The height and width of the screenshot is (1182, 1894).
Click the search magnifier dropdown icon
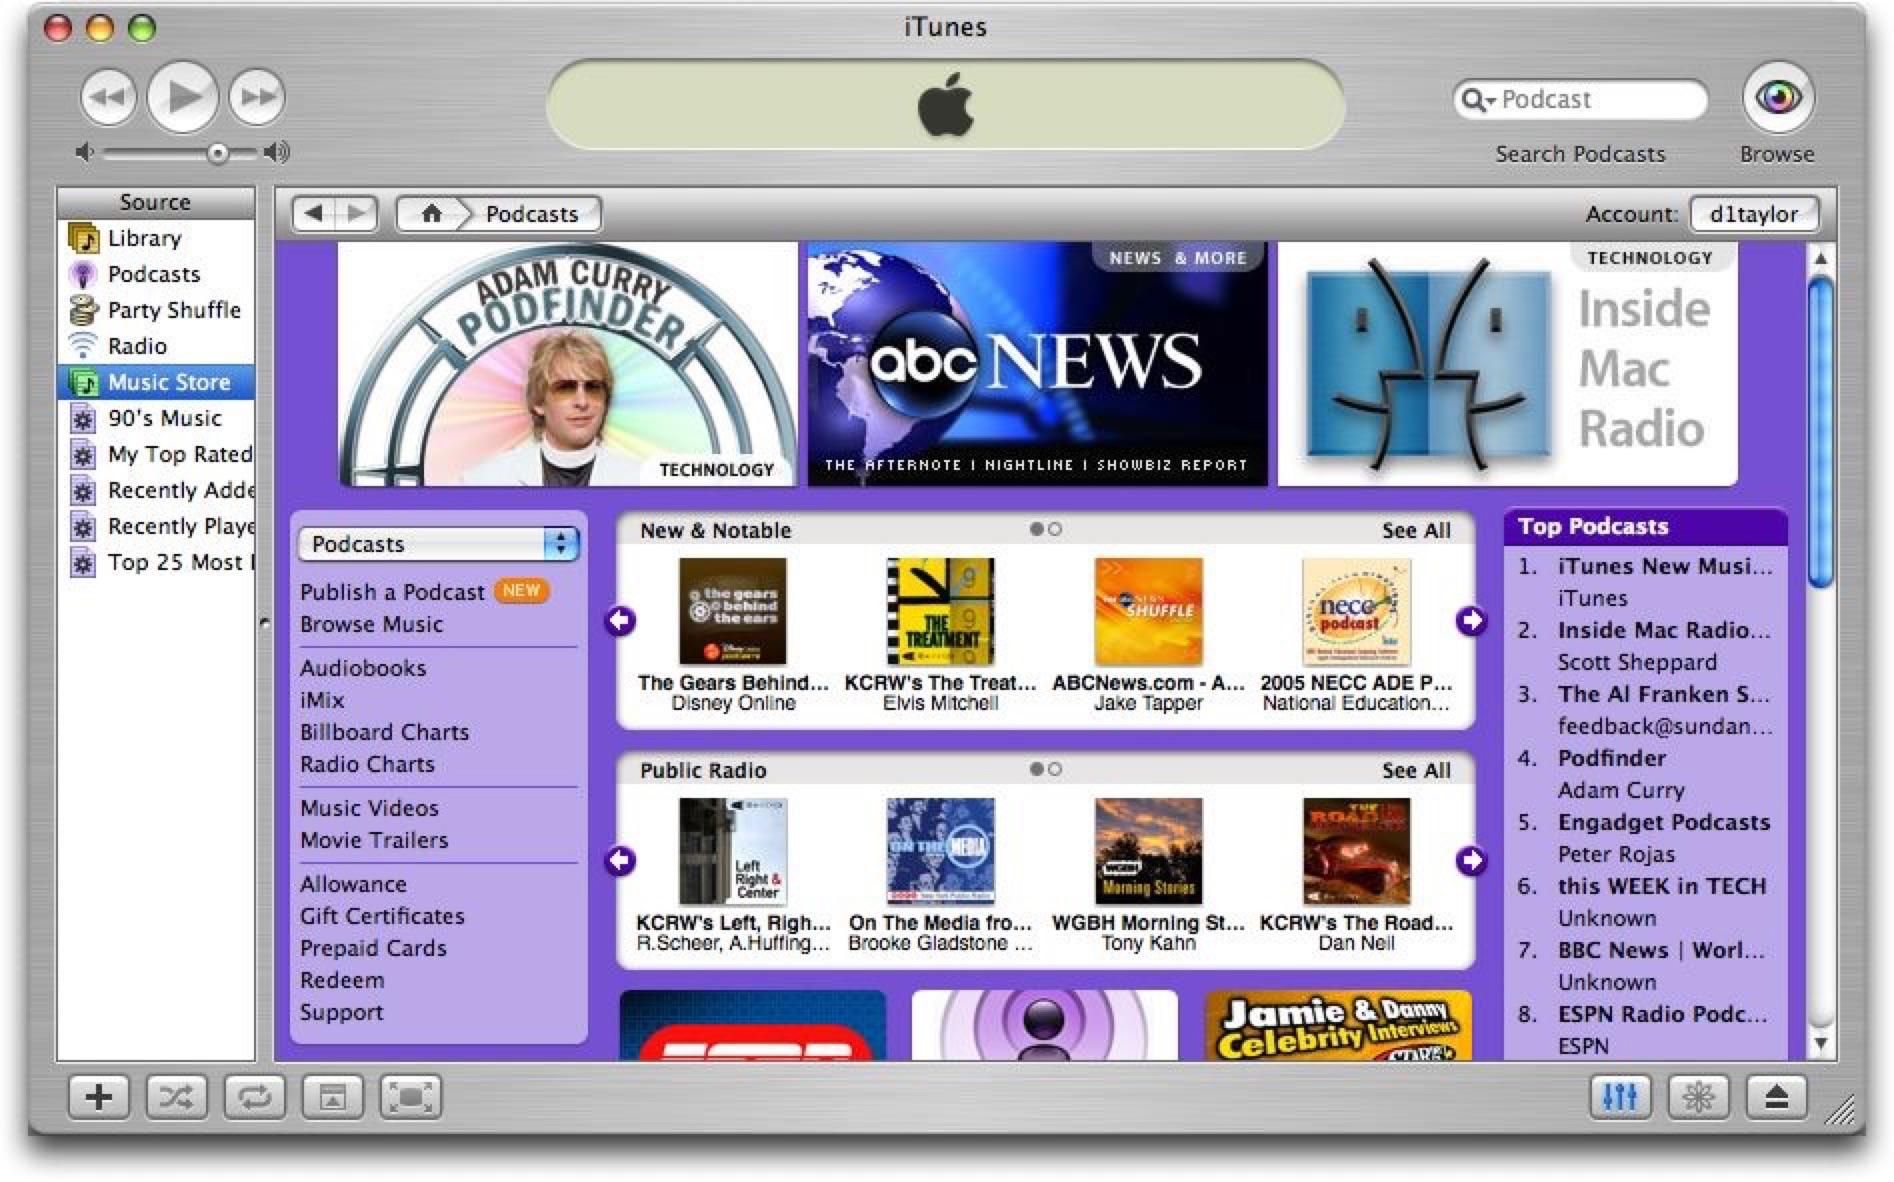click(1478, 99)
